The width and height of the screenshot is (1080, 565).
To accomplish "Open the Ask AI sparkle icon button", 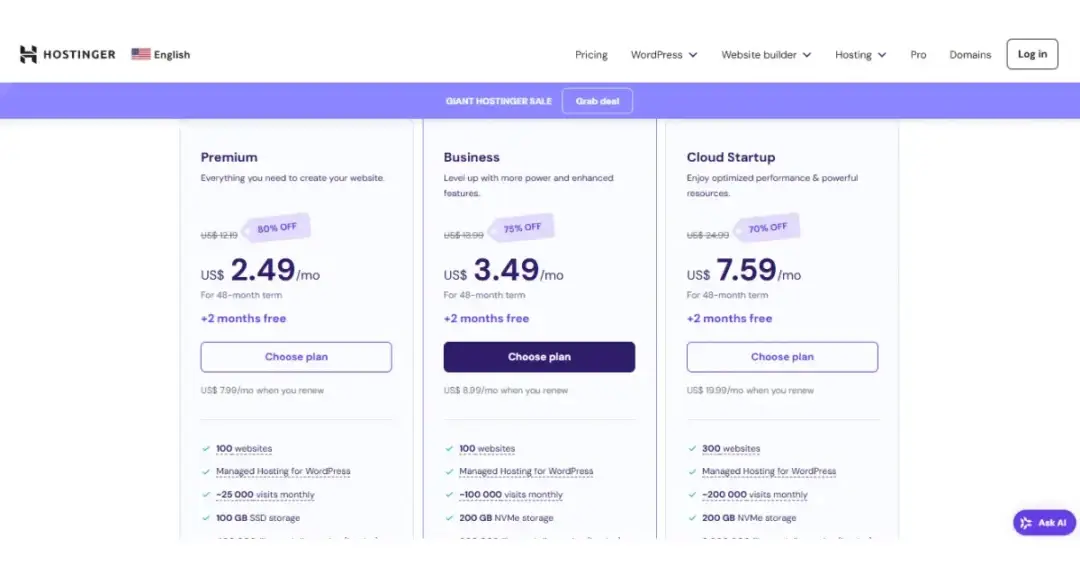I will [1026, 523].
